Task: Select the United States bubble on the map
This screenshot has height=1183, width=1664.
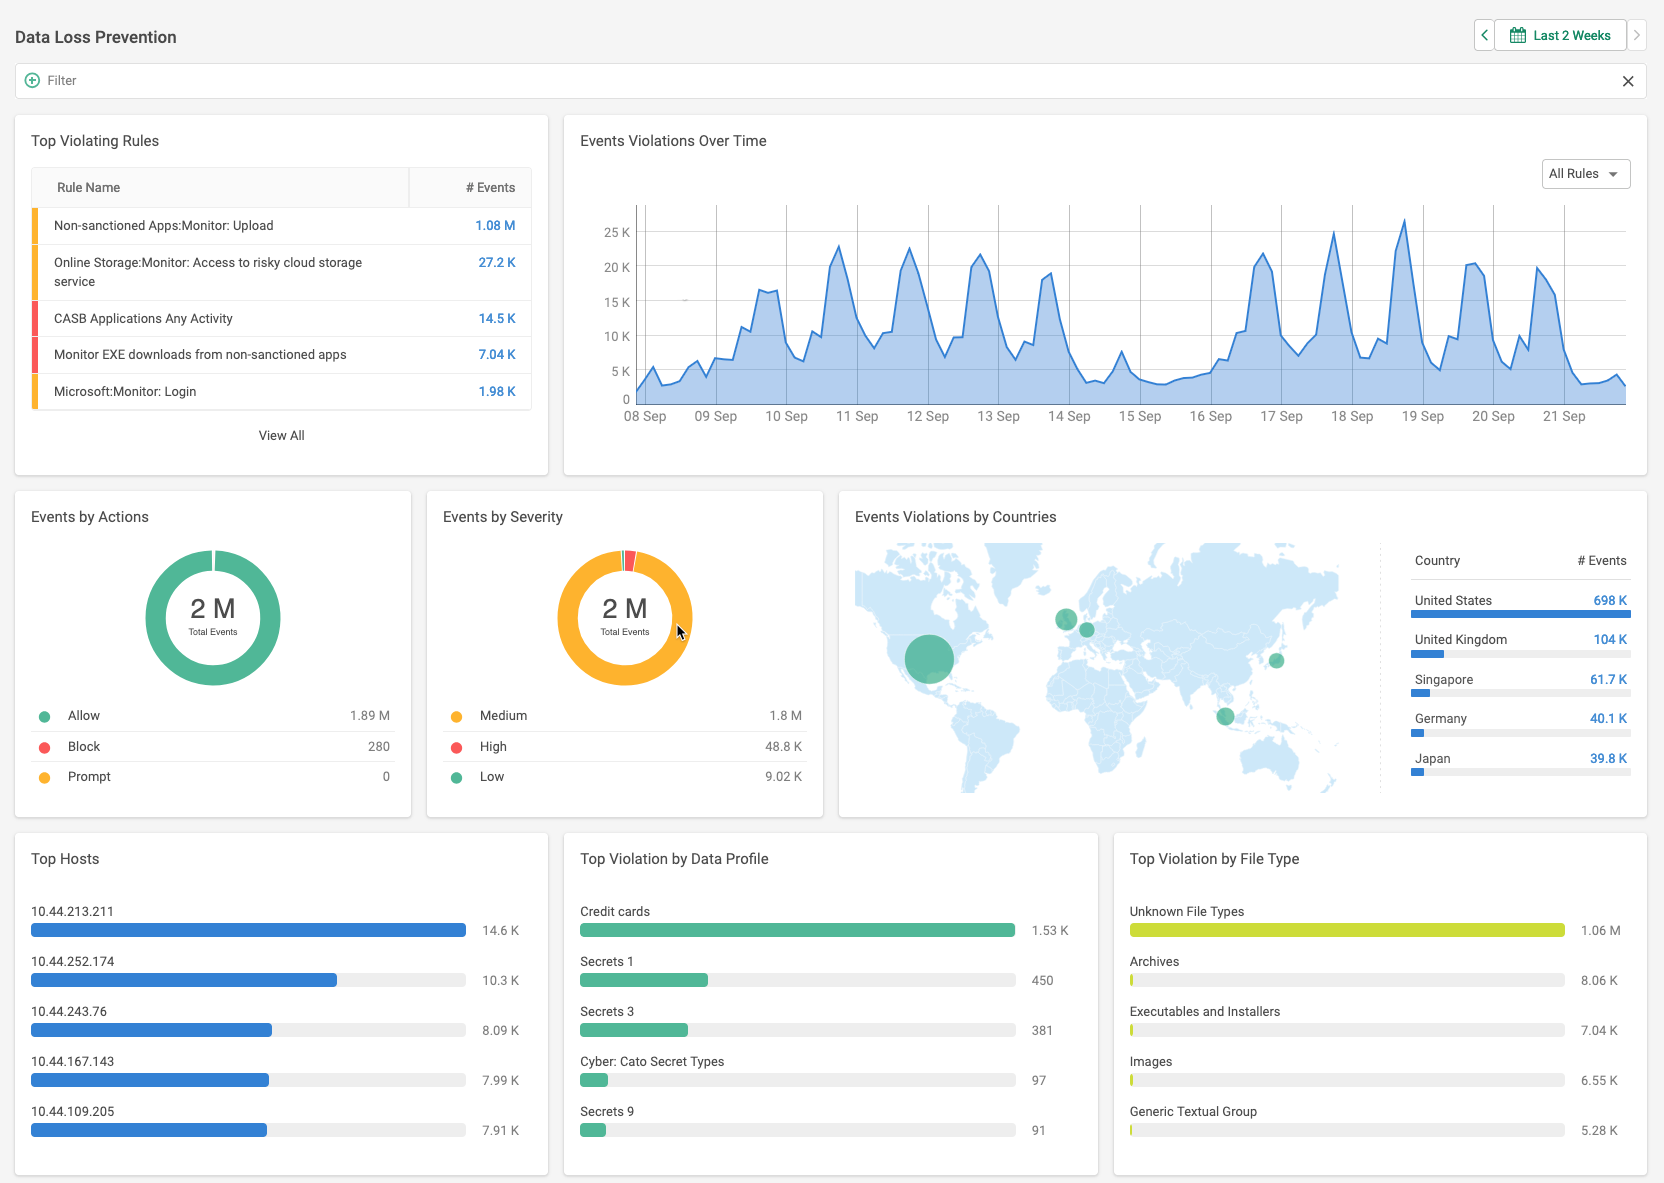Action: point(929,659)
